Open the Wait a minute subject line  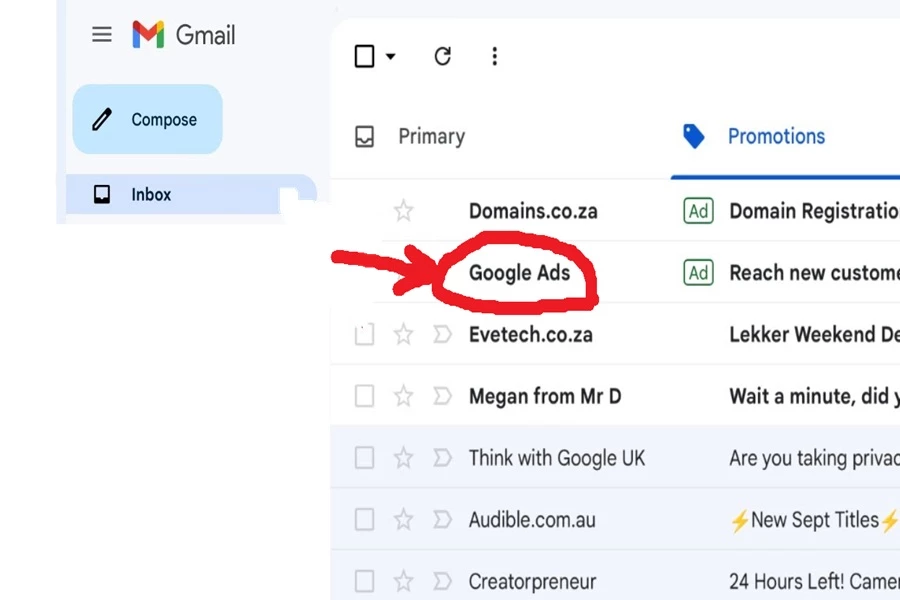tap(814, 396)
